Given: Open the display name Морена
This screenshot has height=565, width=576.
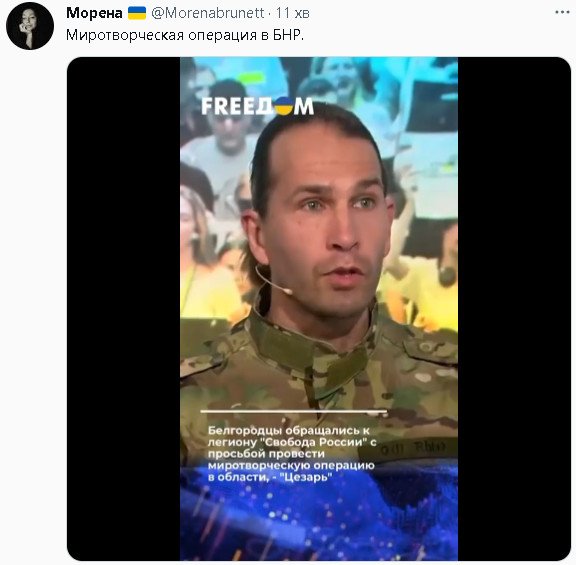Looking at the screenshot, I should point(94,13).
